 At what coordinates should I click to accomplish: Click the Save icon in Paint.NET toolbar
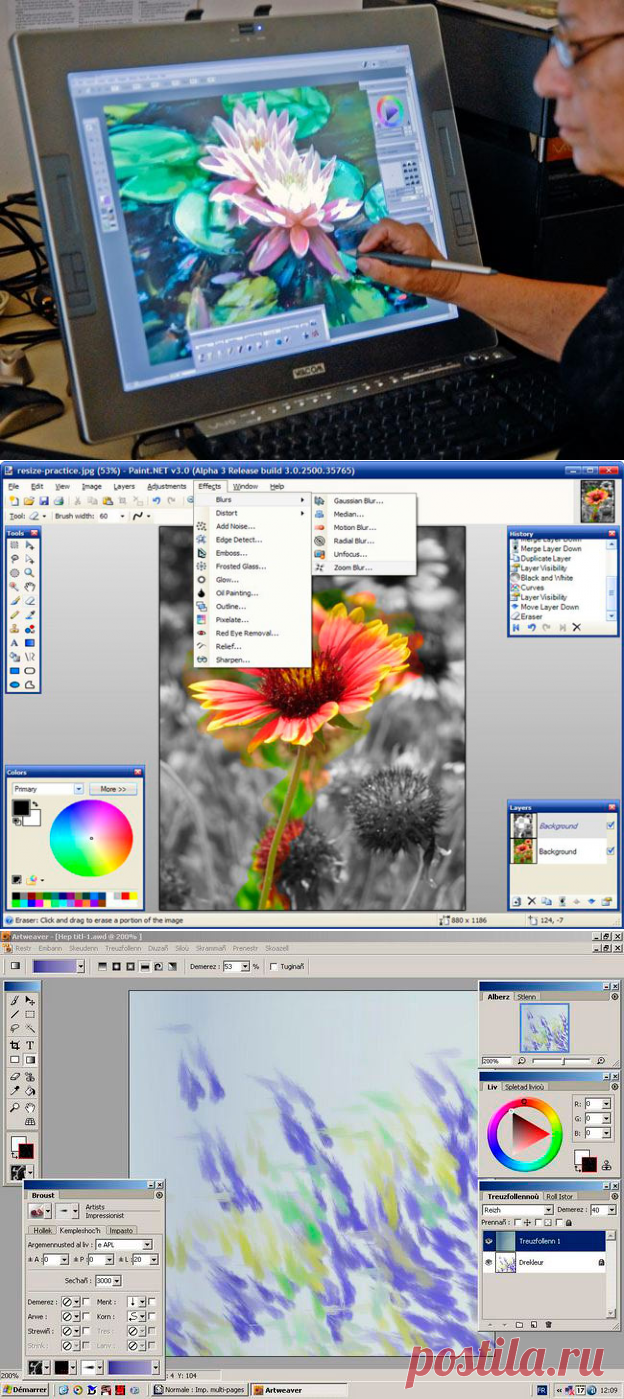(43, 500)
